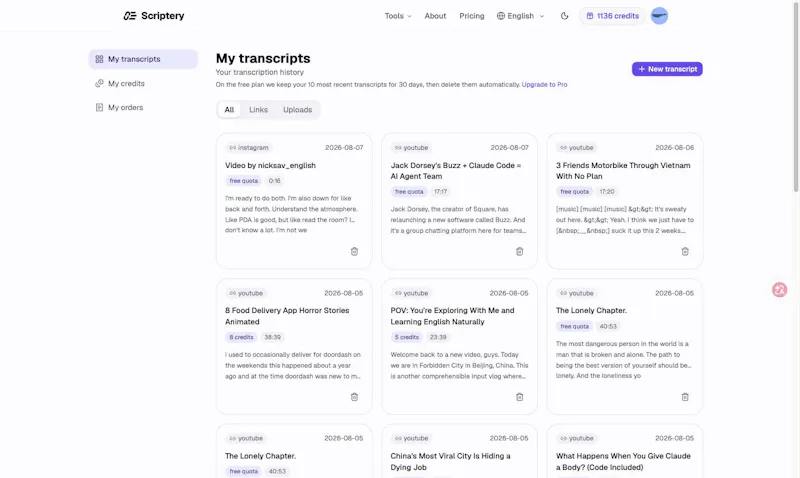Delete the 8 Food Delivery Horror Stories transcript
The width and height of the screenshot is (800, 478).
(x=354, y=397)
